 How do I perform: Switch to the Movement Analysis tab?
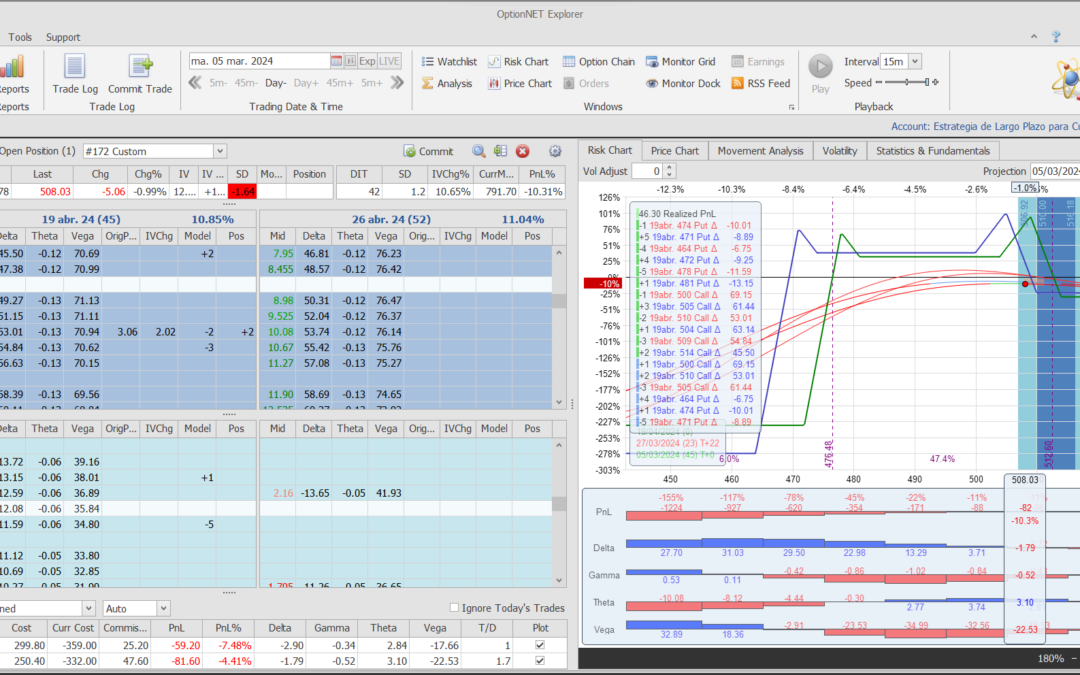pos(761,151)
